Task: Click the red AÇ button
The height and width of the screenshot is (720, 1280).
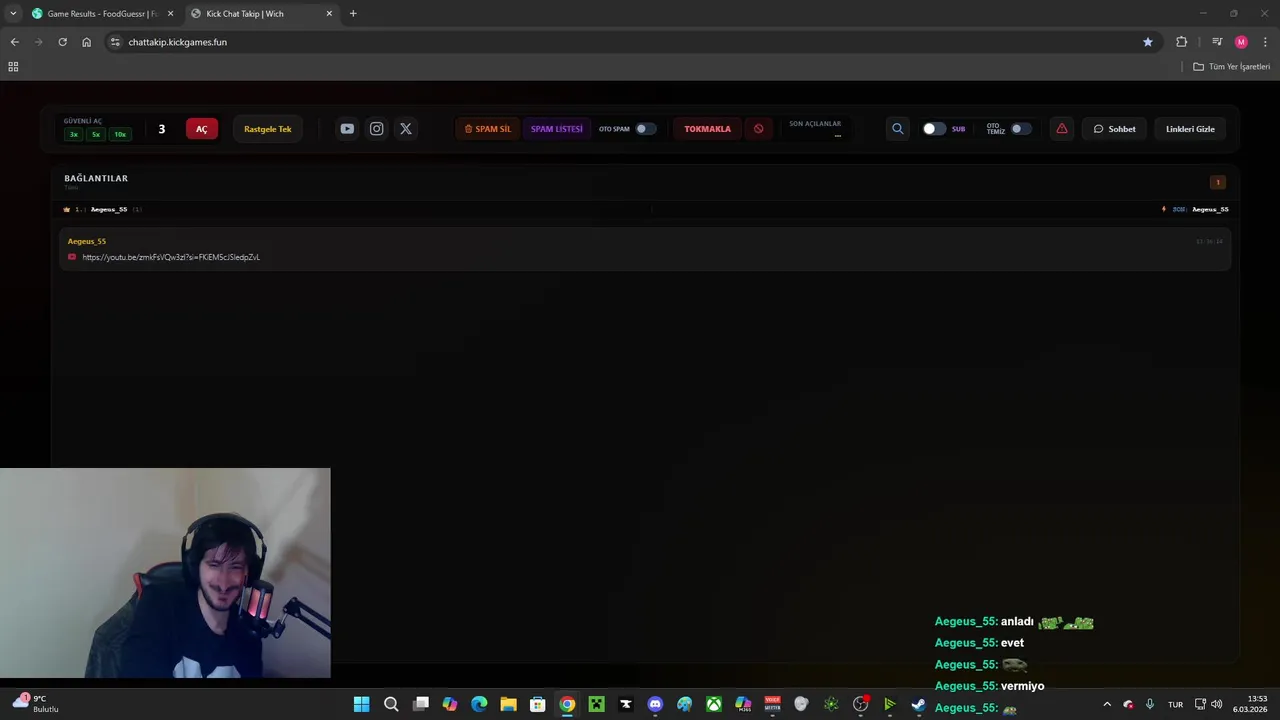Action: click(201, 129)
